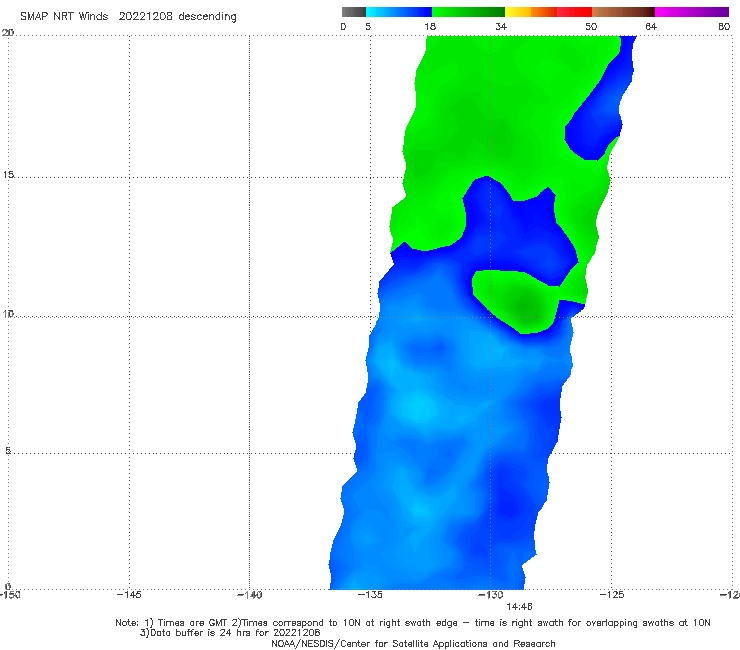Click the light cyan low-wind spot near 7N

(x=418, y=407)
